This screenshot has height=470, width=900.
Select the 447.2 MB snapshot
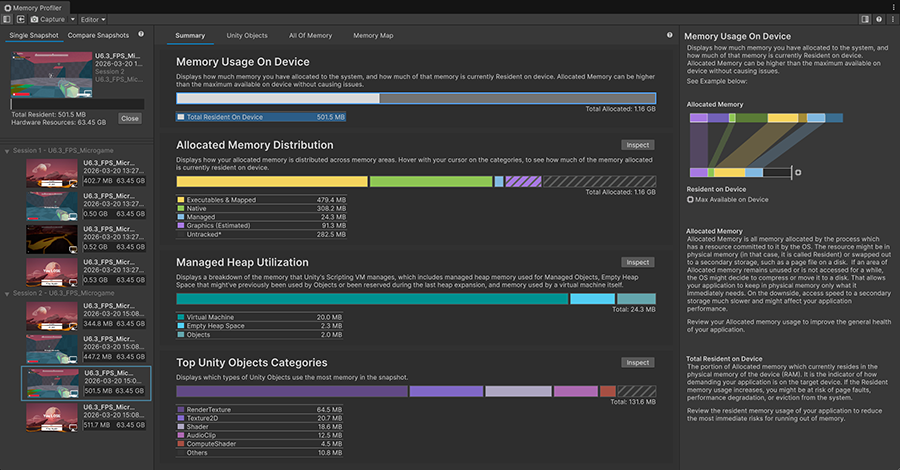[86, 348]
